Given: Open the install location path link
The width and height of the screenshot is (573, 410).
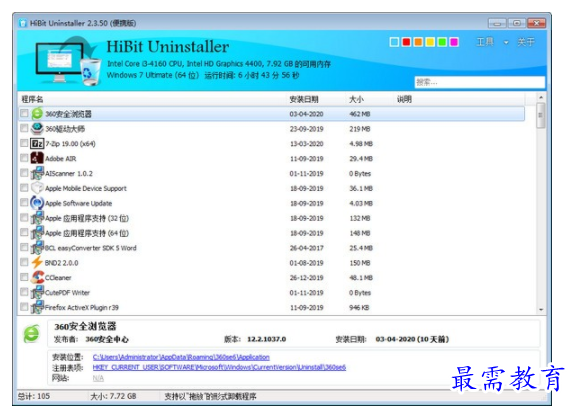Looking at the screenshot, I should tap(181, 357).
